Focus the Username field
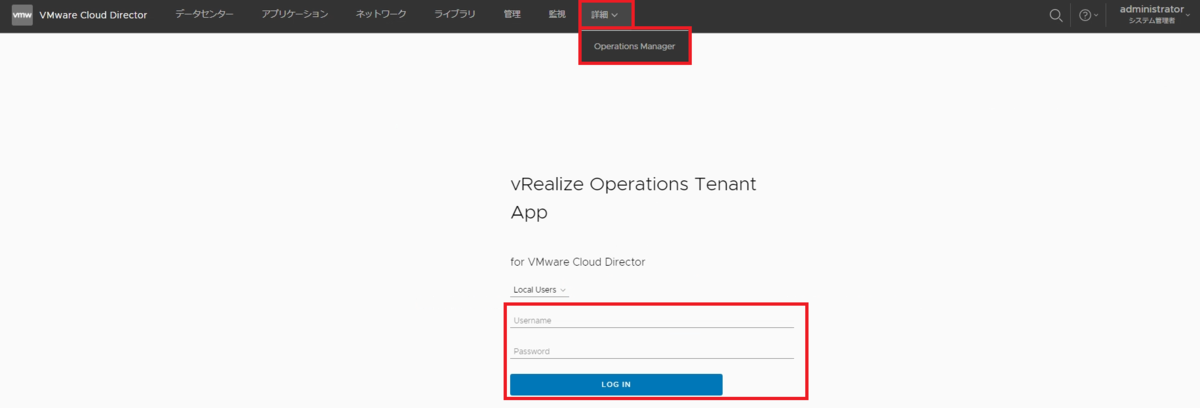 pyautogui.click(x=652, y=321)
